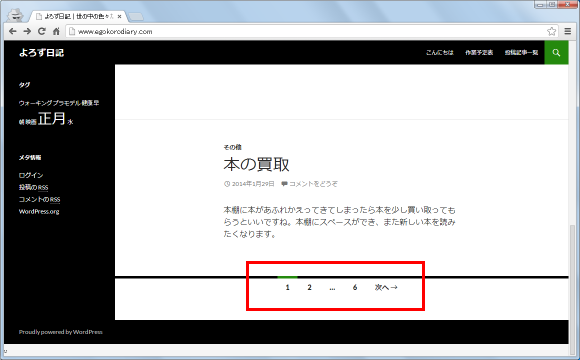580x360 pixels.
Task: Click the タグ widget heading
Action: pos(24,85)
